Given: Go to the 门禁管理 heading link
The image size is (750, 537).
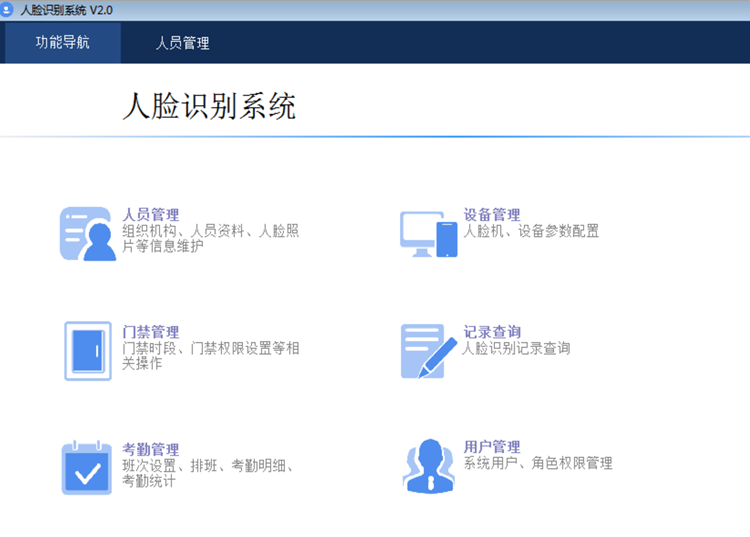Looking at the screenshot, I should 150,332.
